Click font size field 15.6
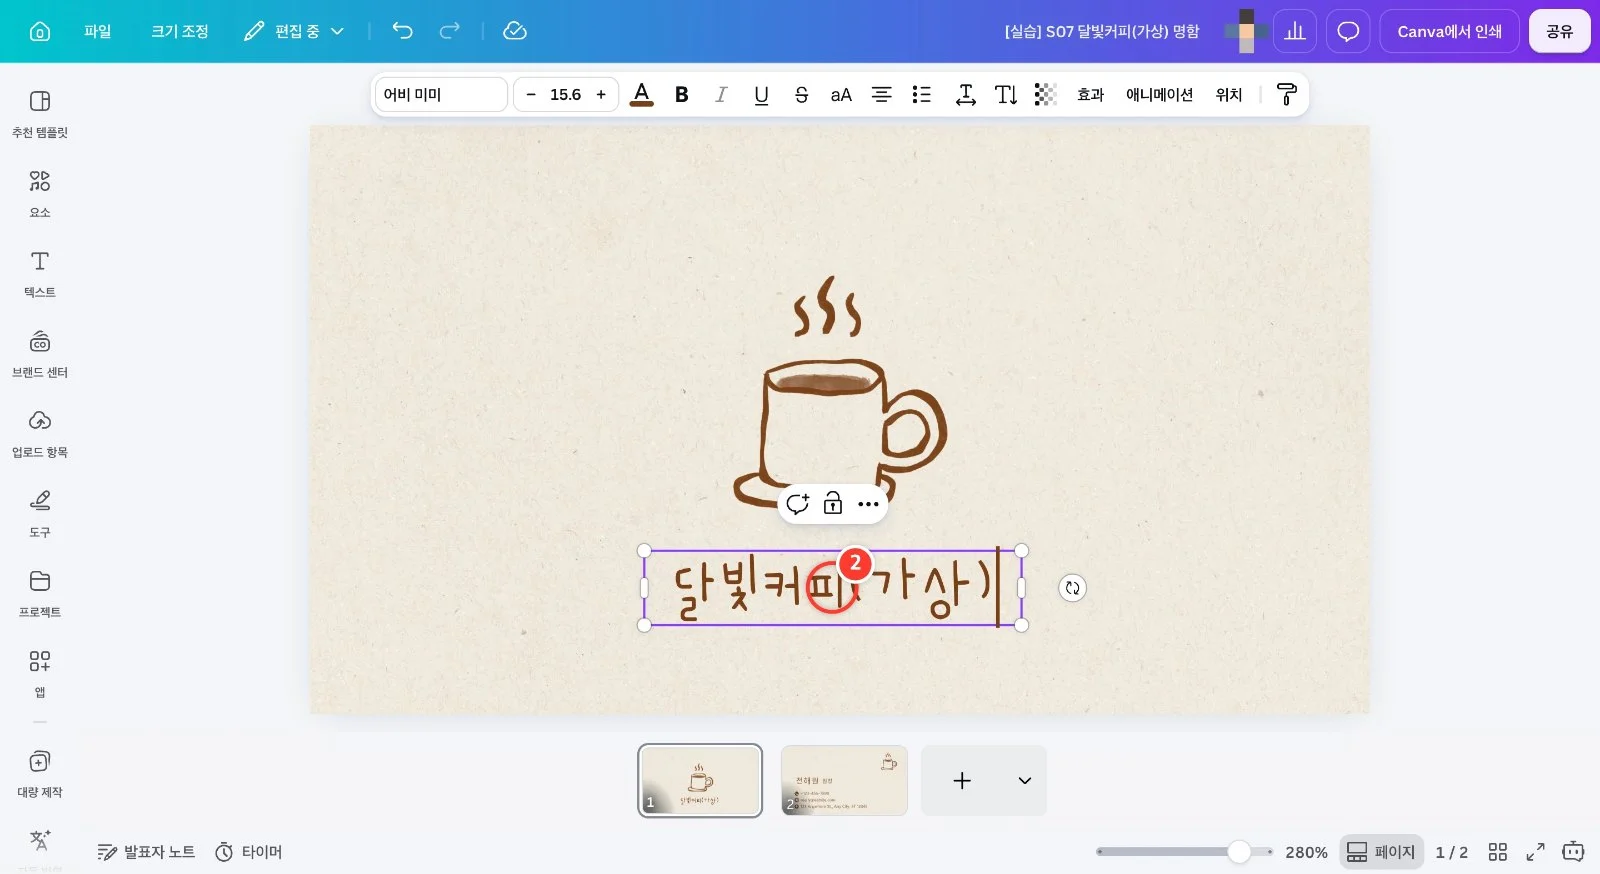 tap(566, 94)
